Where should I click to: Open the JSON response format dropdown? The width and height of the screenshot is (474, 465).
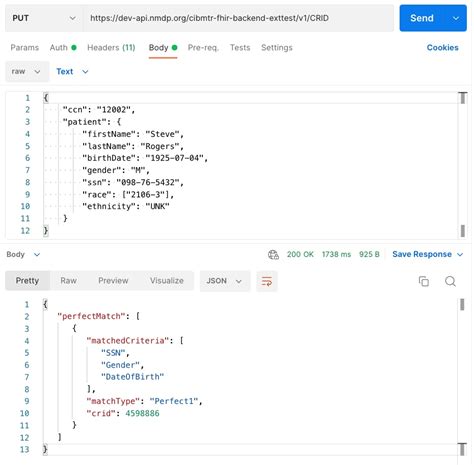click(225, 281)
